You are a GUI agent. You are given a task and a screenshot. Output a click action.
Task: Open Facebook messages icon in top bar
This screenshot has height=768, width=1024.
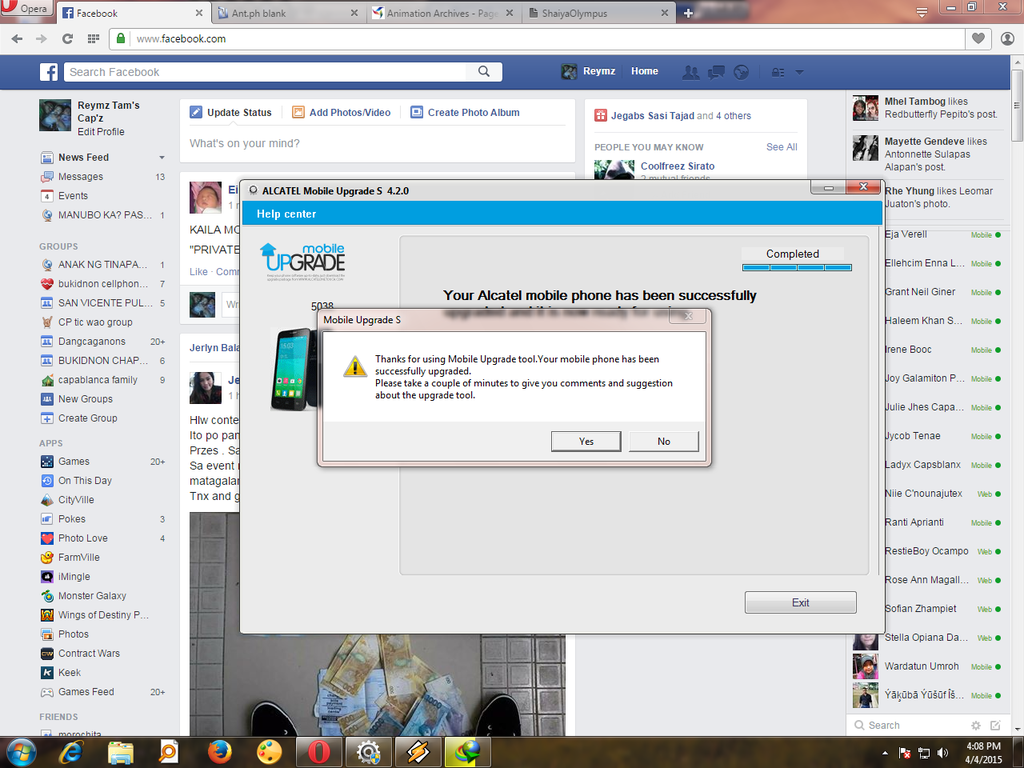click(x=716, y=72)
